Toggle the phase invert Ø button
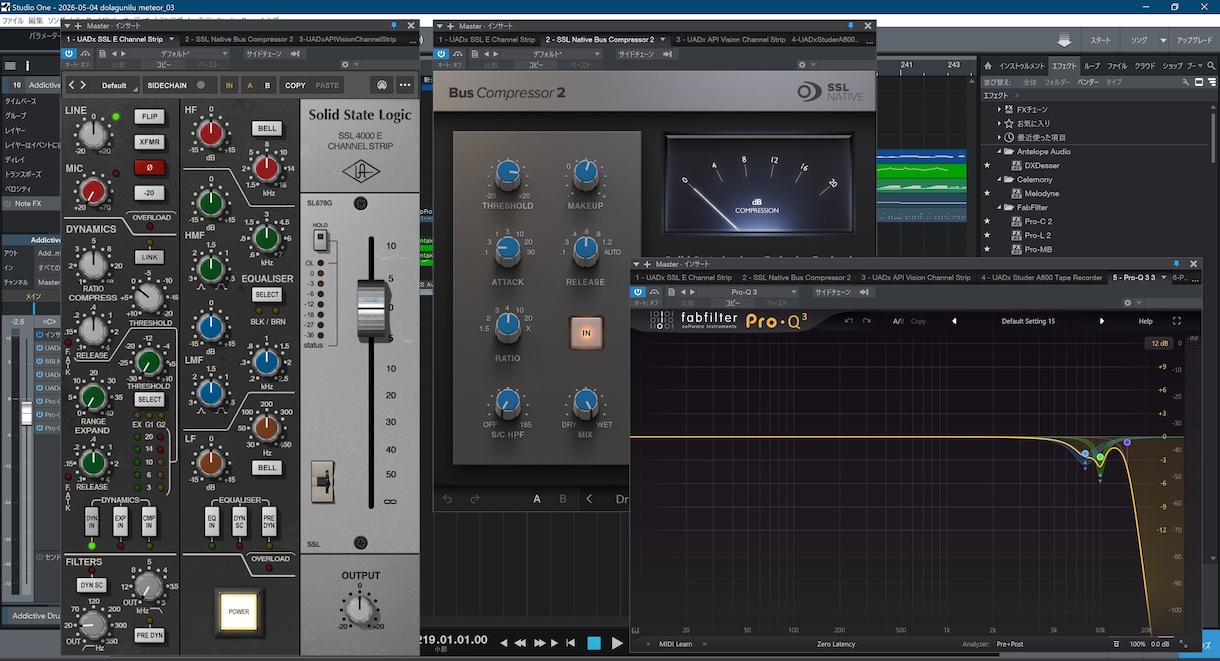 149,167
